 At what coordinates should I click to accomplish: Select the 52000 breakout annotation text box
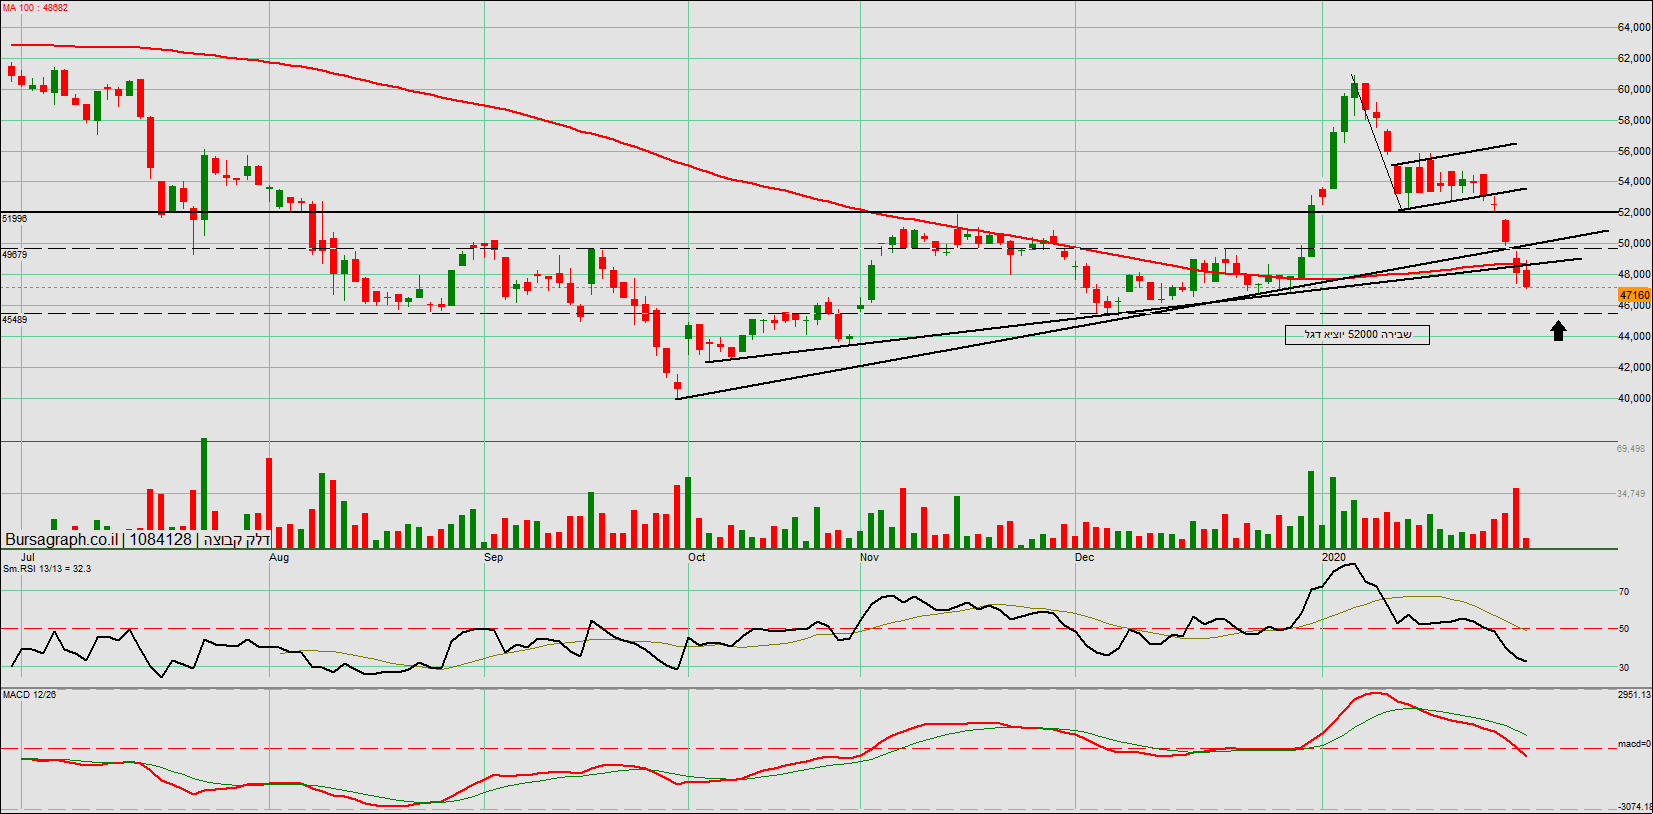pos(1357,335)
